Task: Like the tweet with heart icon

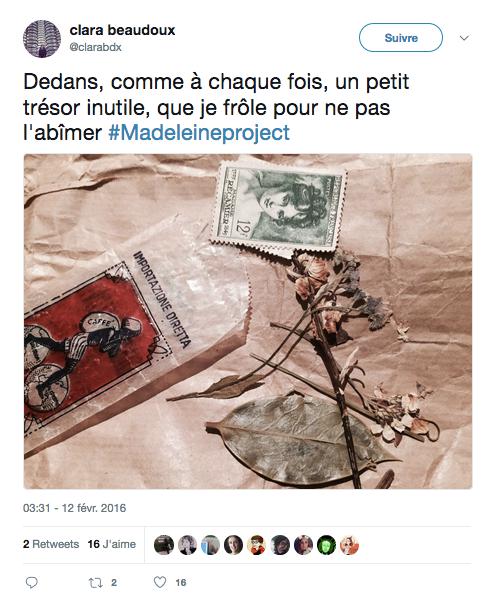Action: (160, 582)
